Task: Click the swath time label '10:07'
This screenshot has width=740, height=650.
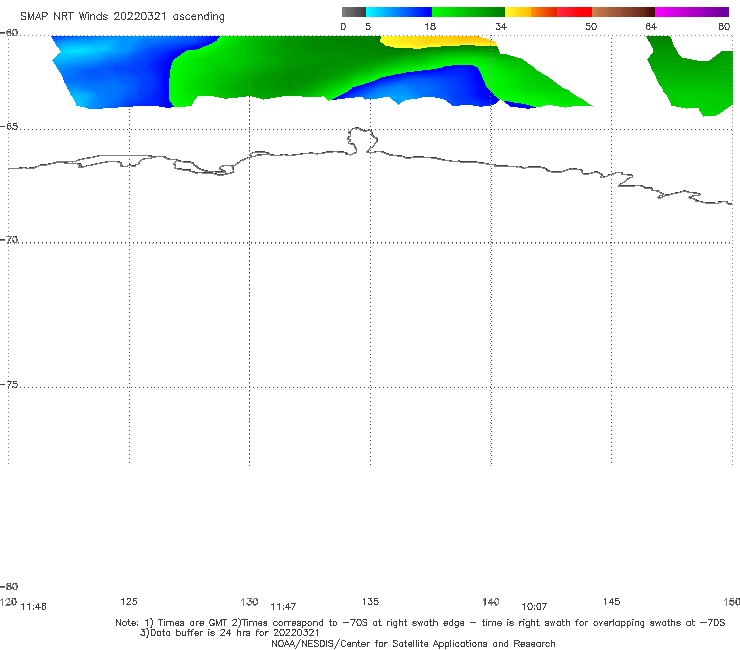Action: point(534,607)
